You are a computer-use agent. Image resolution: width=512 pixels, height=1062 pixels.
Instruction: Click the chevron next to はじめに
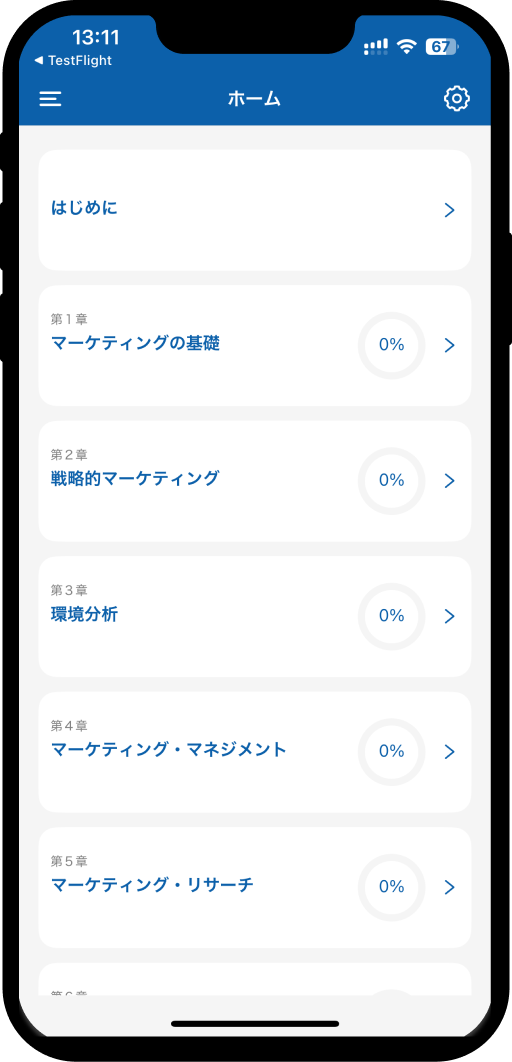(449, 210)
